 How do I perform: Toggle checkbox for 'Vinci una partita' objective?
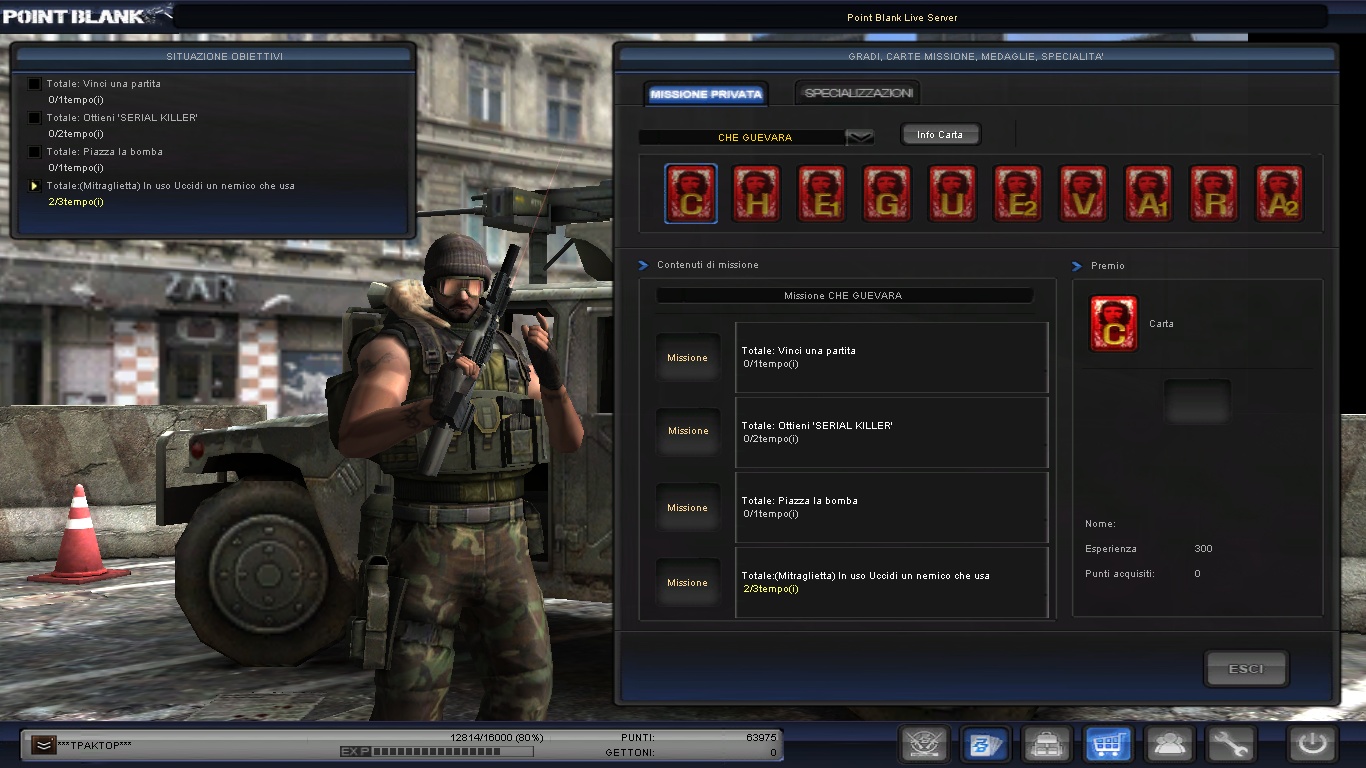click(35, 84)
